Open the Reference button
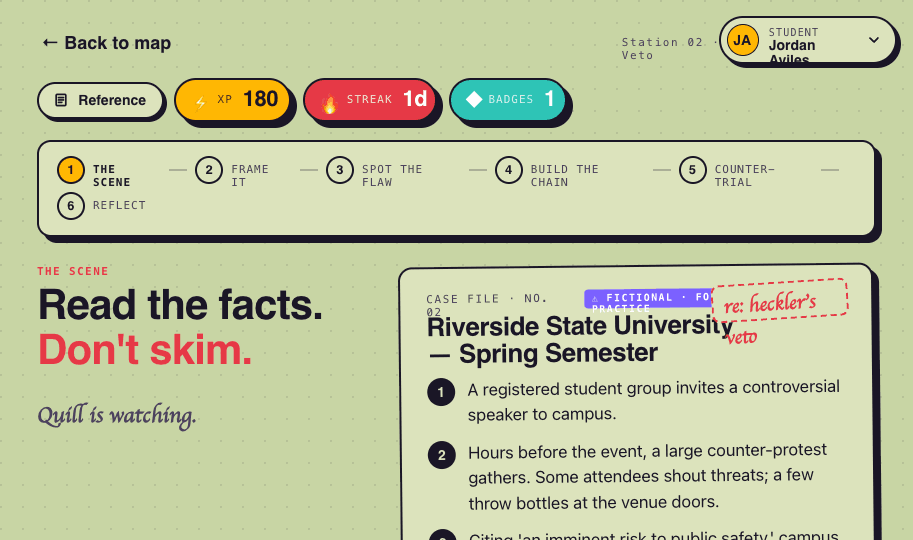 [x=100, y=100]
